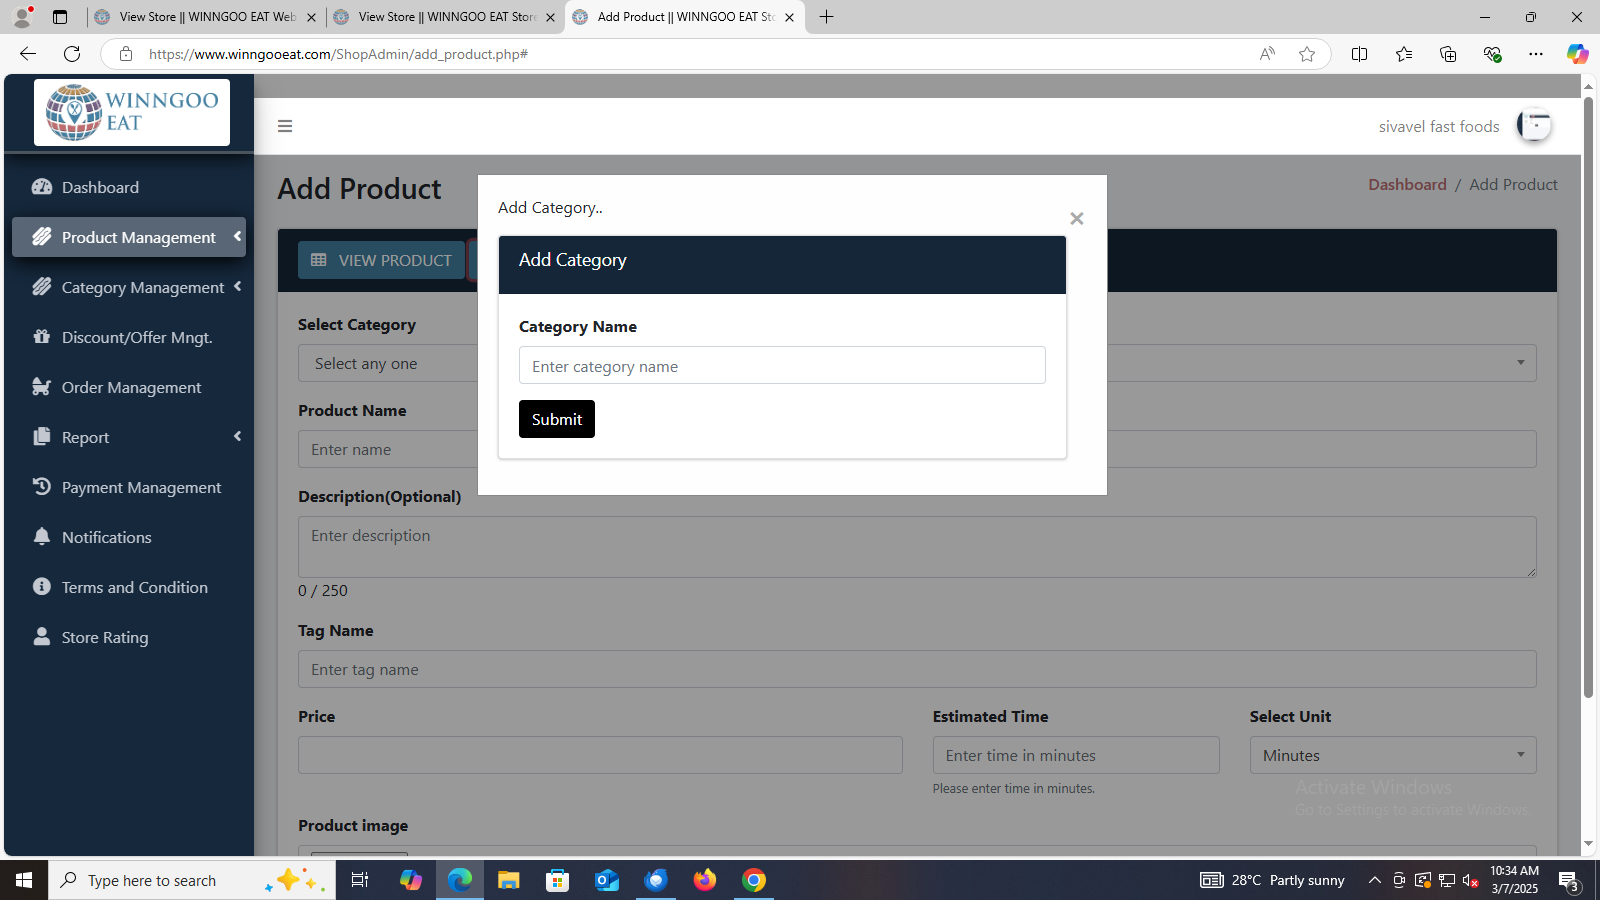The height and width of the screenshot is (900, 1600).
Task: Expand the Category Management submenu
Action: pyautogui.click(x=237, y=287)
